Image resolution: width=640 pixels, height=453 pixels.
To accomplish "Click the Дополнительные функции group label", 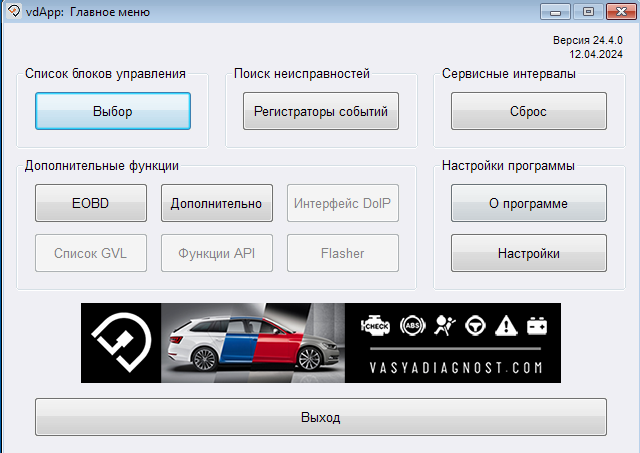I will [x=102, y=166].
